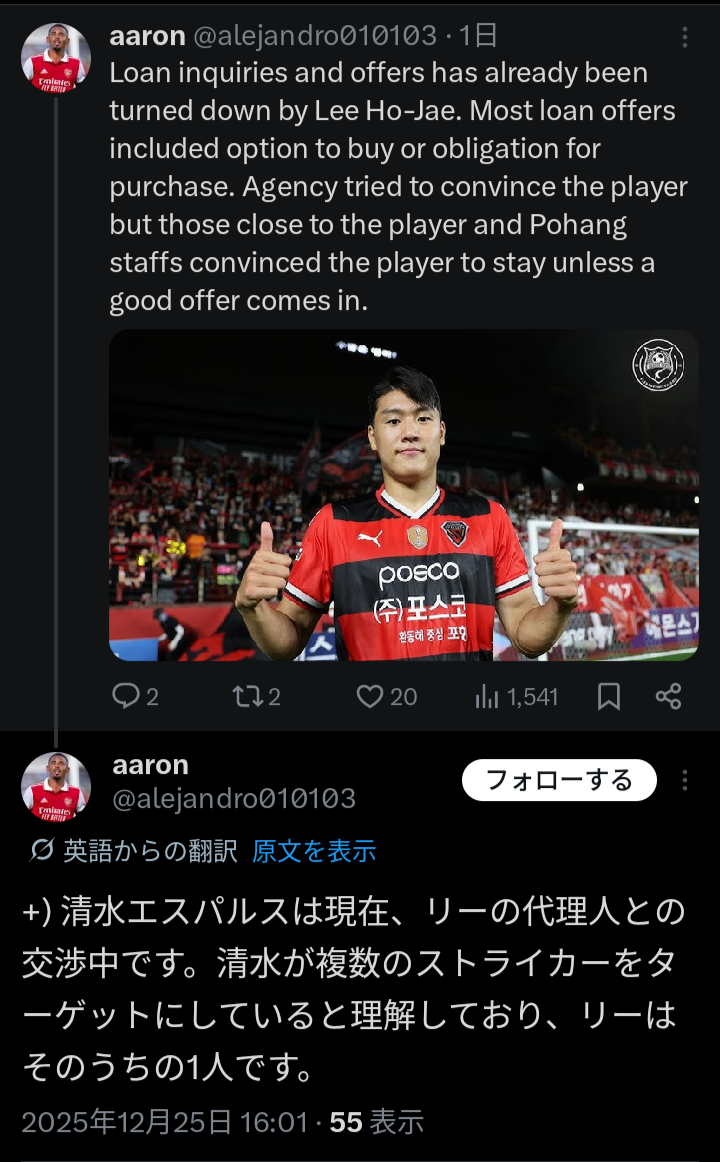
Task: Like the tweet with the heart icon
Action: click(x=387, y=697)
